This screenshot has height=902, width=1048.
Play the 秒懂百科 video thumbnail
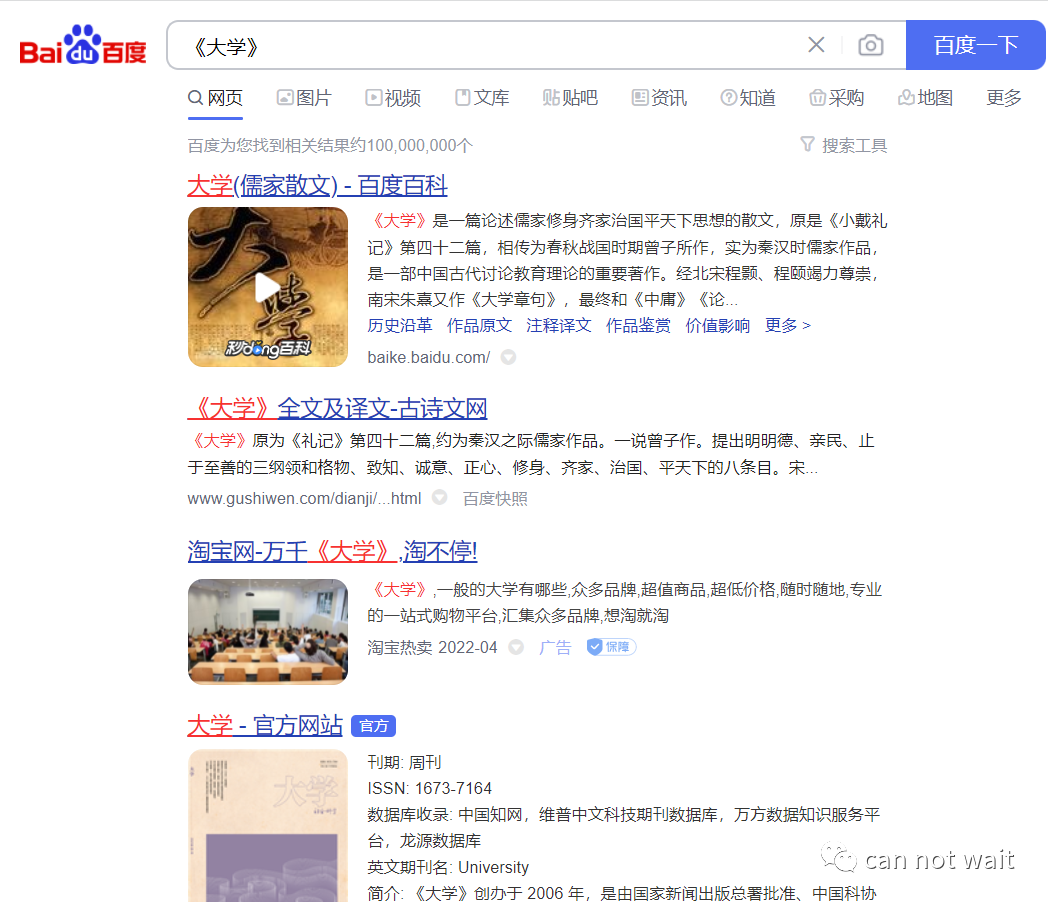point(268,287)
